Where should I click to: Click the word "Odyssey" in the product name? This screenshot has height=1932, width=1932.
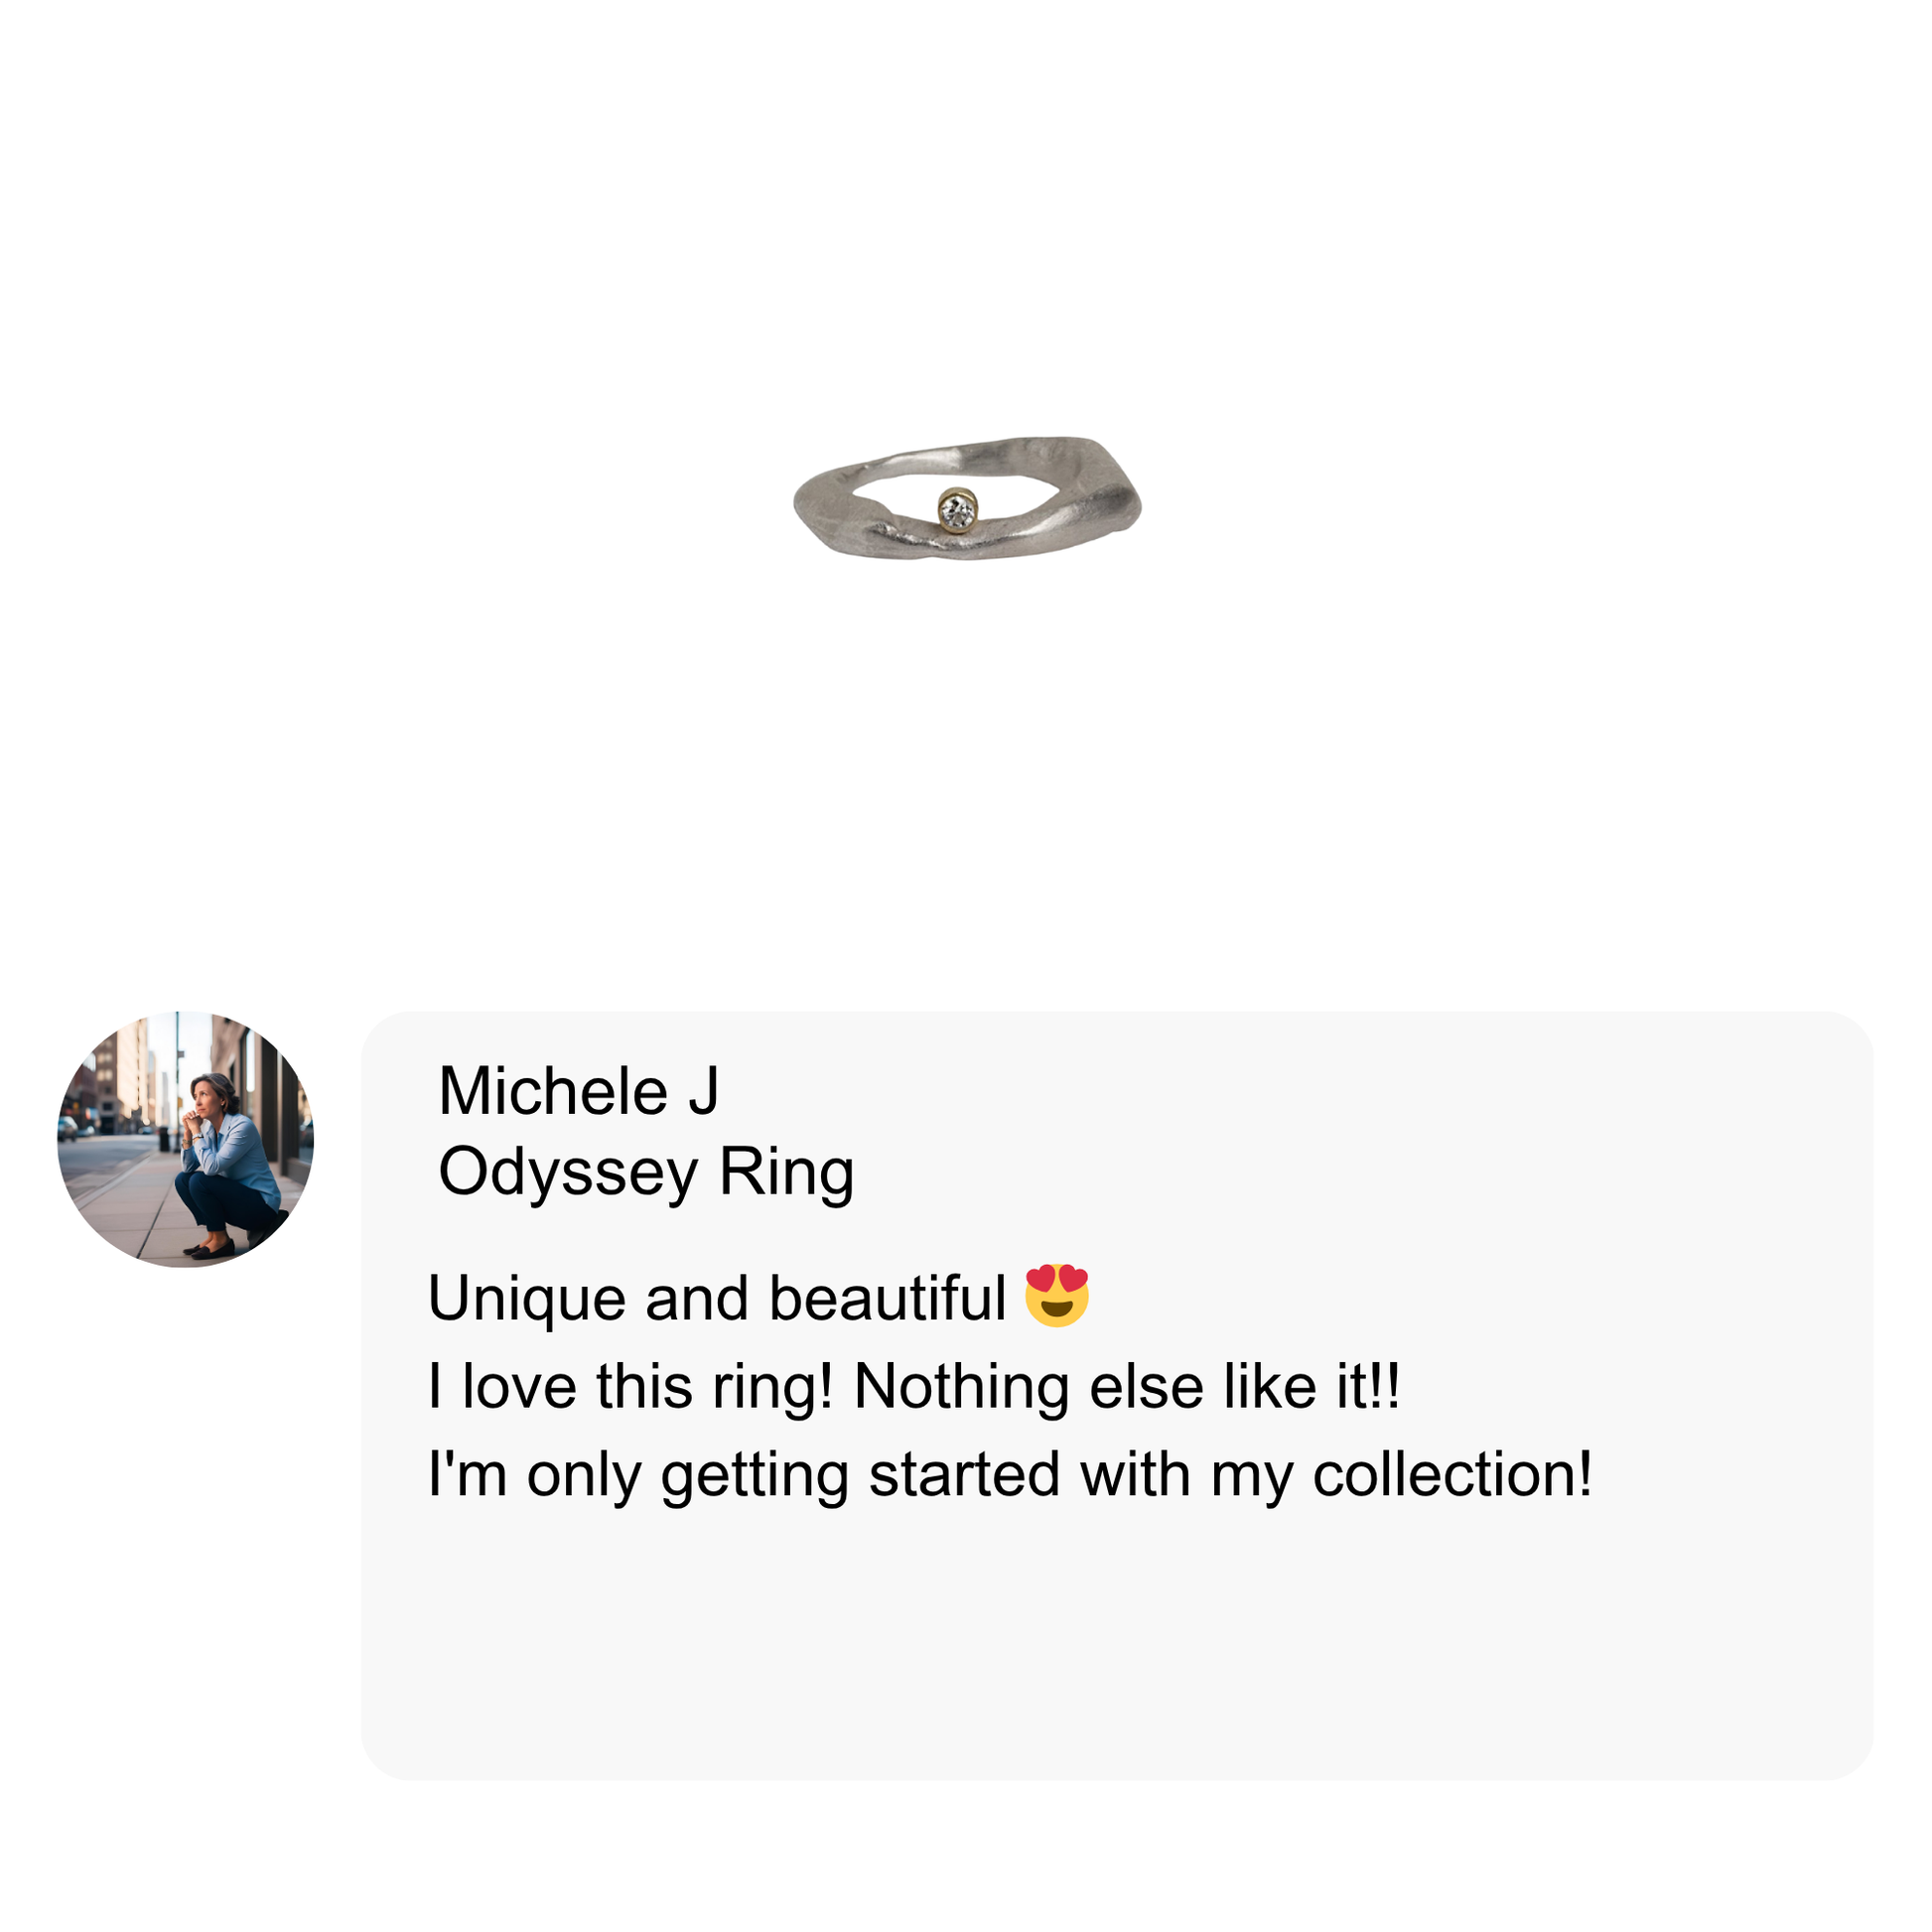click(567, 1172)
